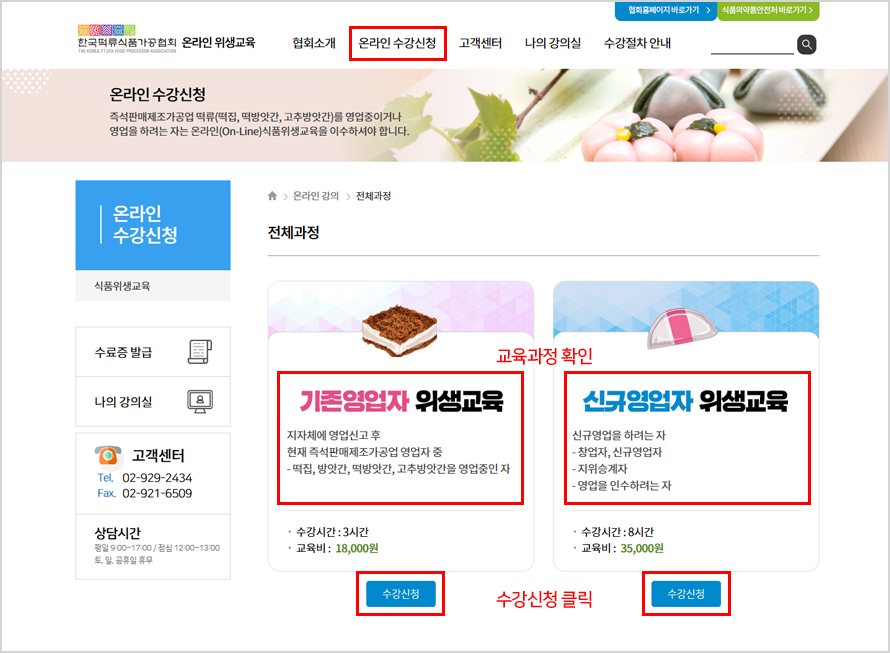Image resolution: width=890 pixels, height=653 pixels.
Task: Click the association logo at top left
Action: (x=127, y=39)
